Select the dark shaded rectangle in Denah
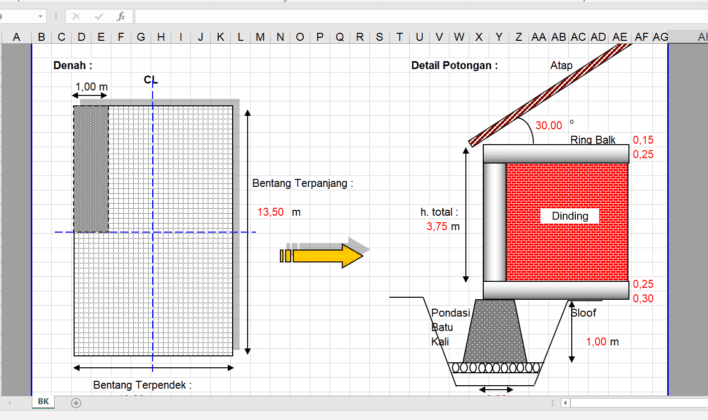 [90, 168]
